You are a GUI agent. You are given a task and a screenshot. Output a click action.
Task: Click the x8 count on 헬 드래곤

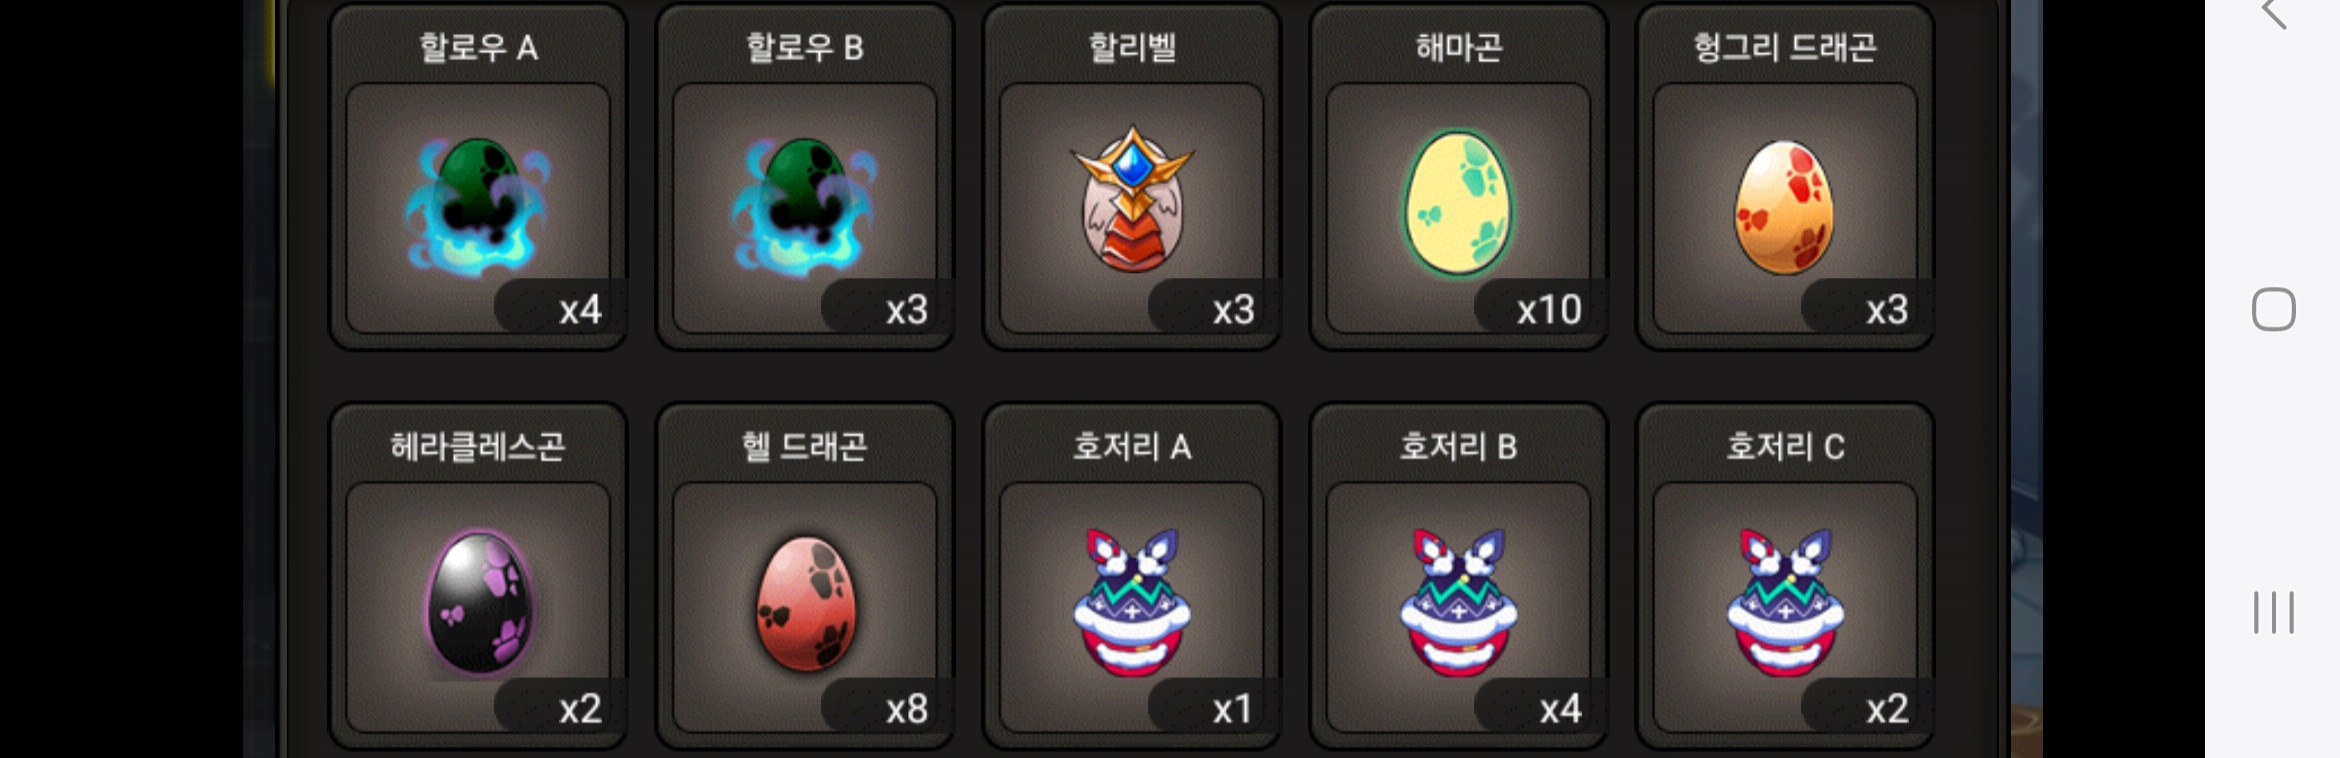point(907,709)
